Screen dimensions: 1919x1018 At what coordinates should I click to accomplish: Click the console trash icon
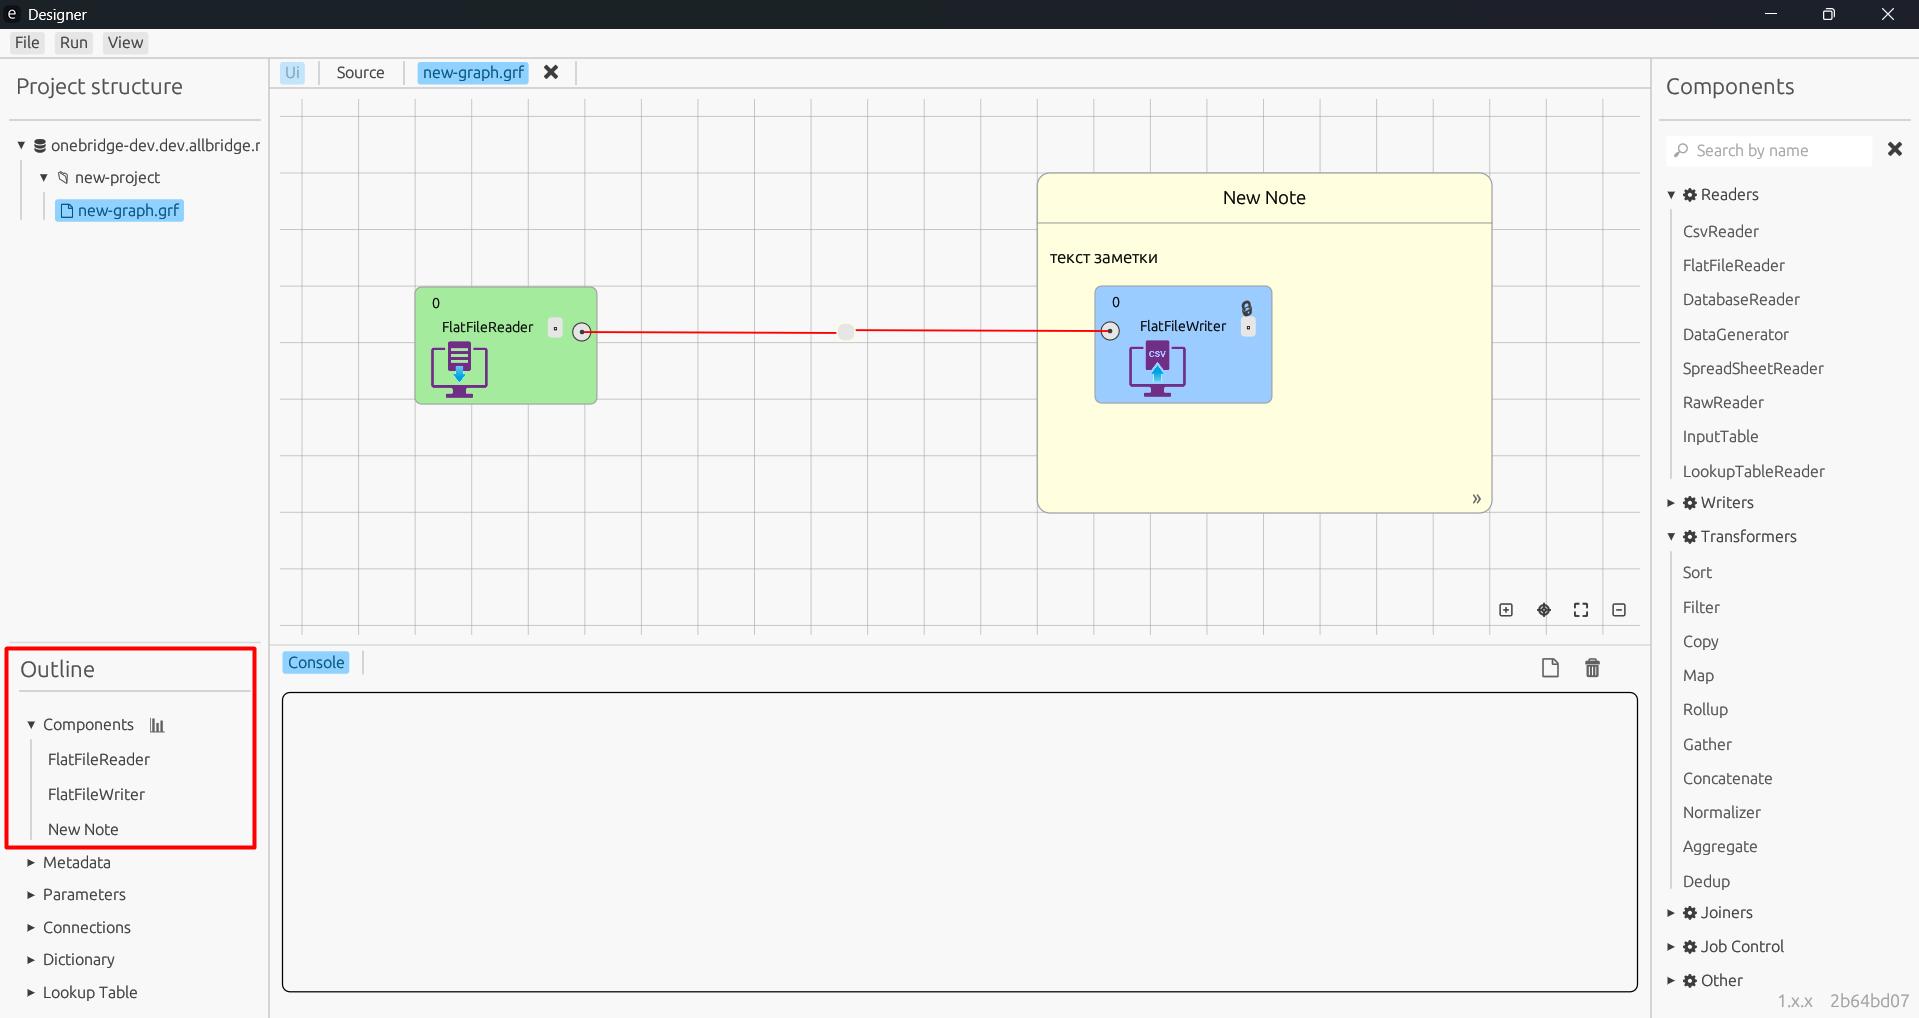click(1593, 668)
